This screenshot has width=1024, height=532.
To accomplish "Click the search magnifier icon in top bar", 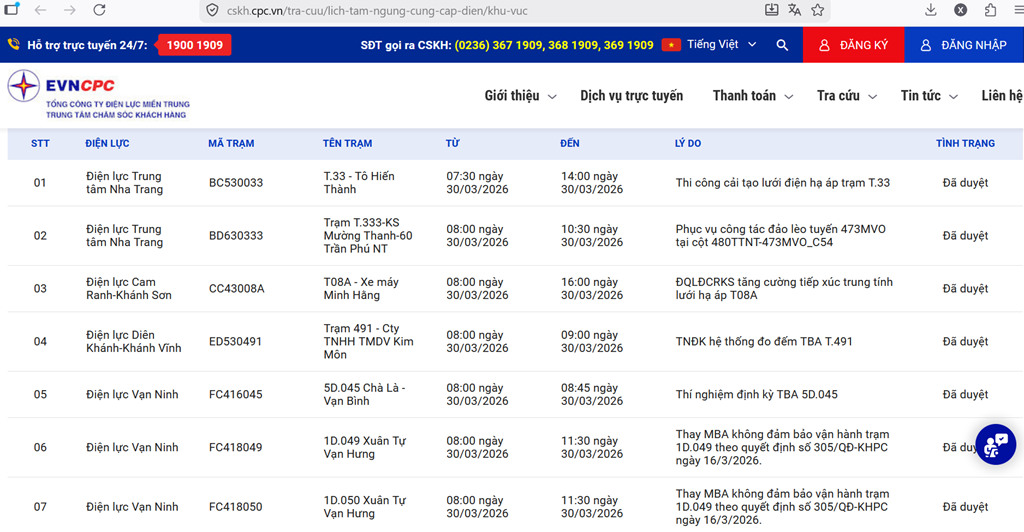I will coord(782,45).
